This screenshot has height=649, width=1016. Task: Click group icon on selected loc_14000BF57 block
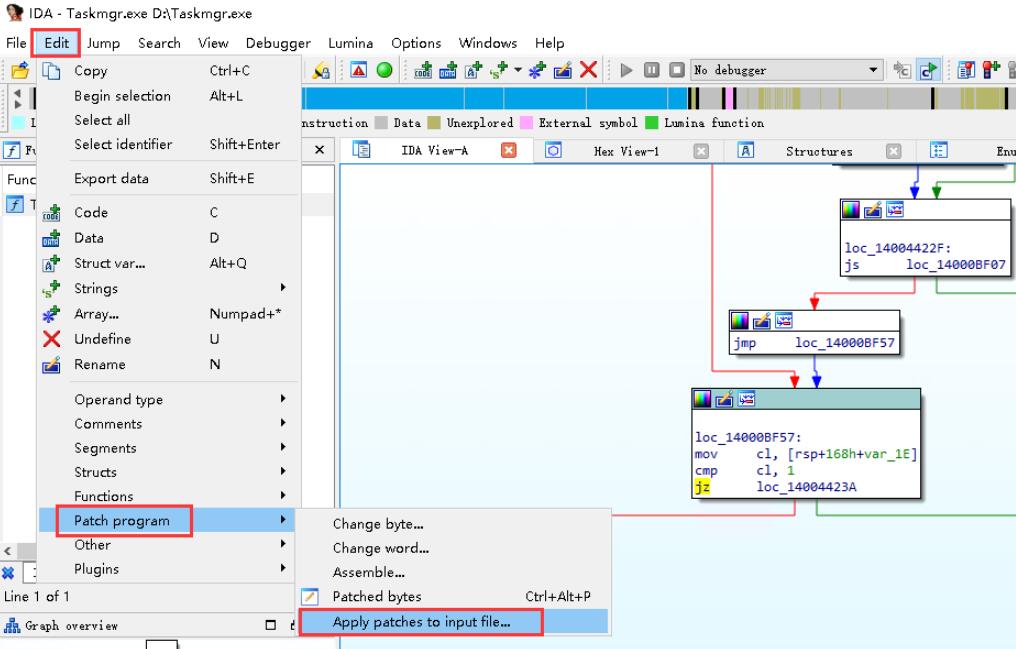click(746, 399)
